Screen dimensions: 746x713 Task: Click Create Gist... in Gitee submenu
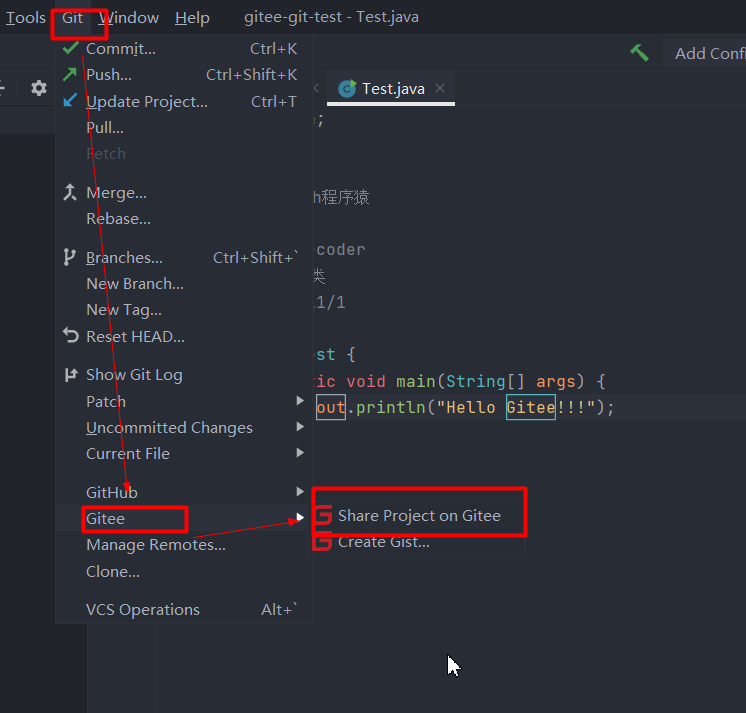pos(419,542)
